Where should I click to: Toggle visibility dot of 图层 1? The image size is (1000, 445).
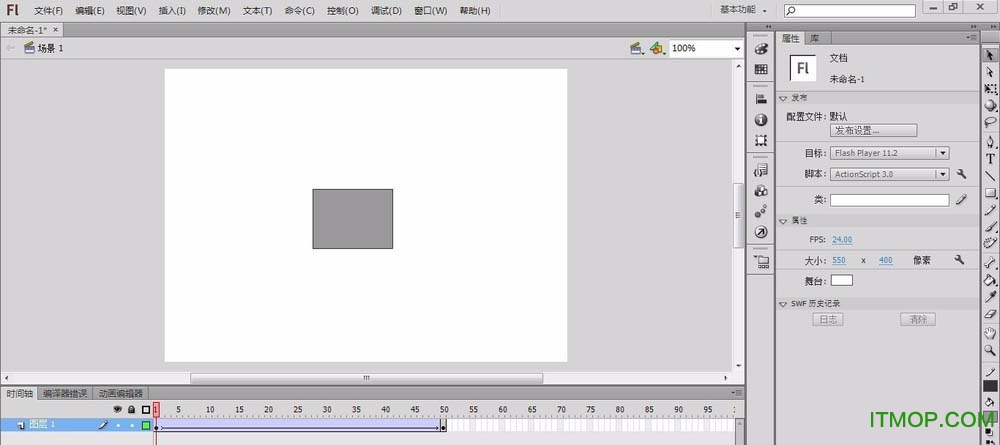(x=118, y=425)
